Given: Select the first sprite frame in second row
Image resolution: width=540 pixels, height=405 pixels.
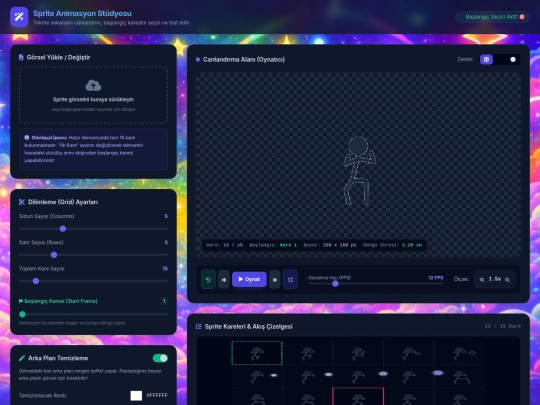Looking at the screenshot, I should [257, 376].
